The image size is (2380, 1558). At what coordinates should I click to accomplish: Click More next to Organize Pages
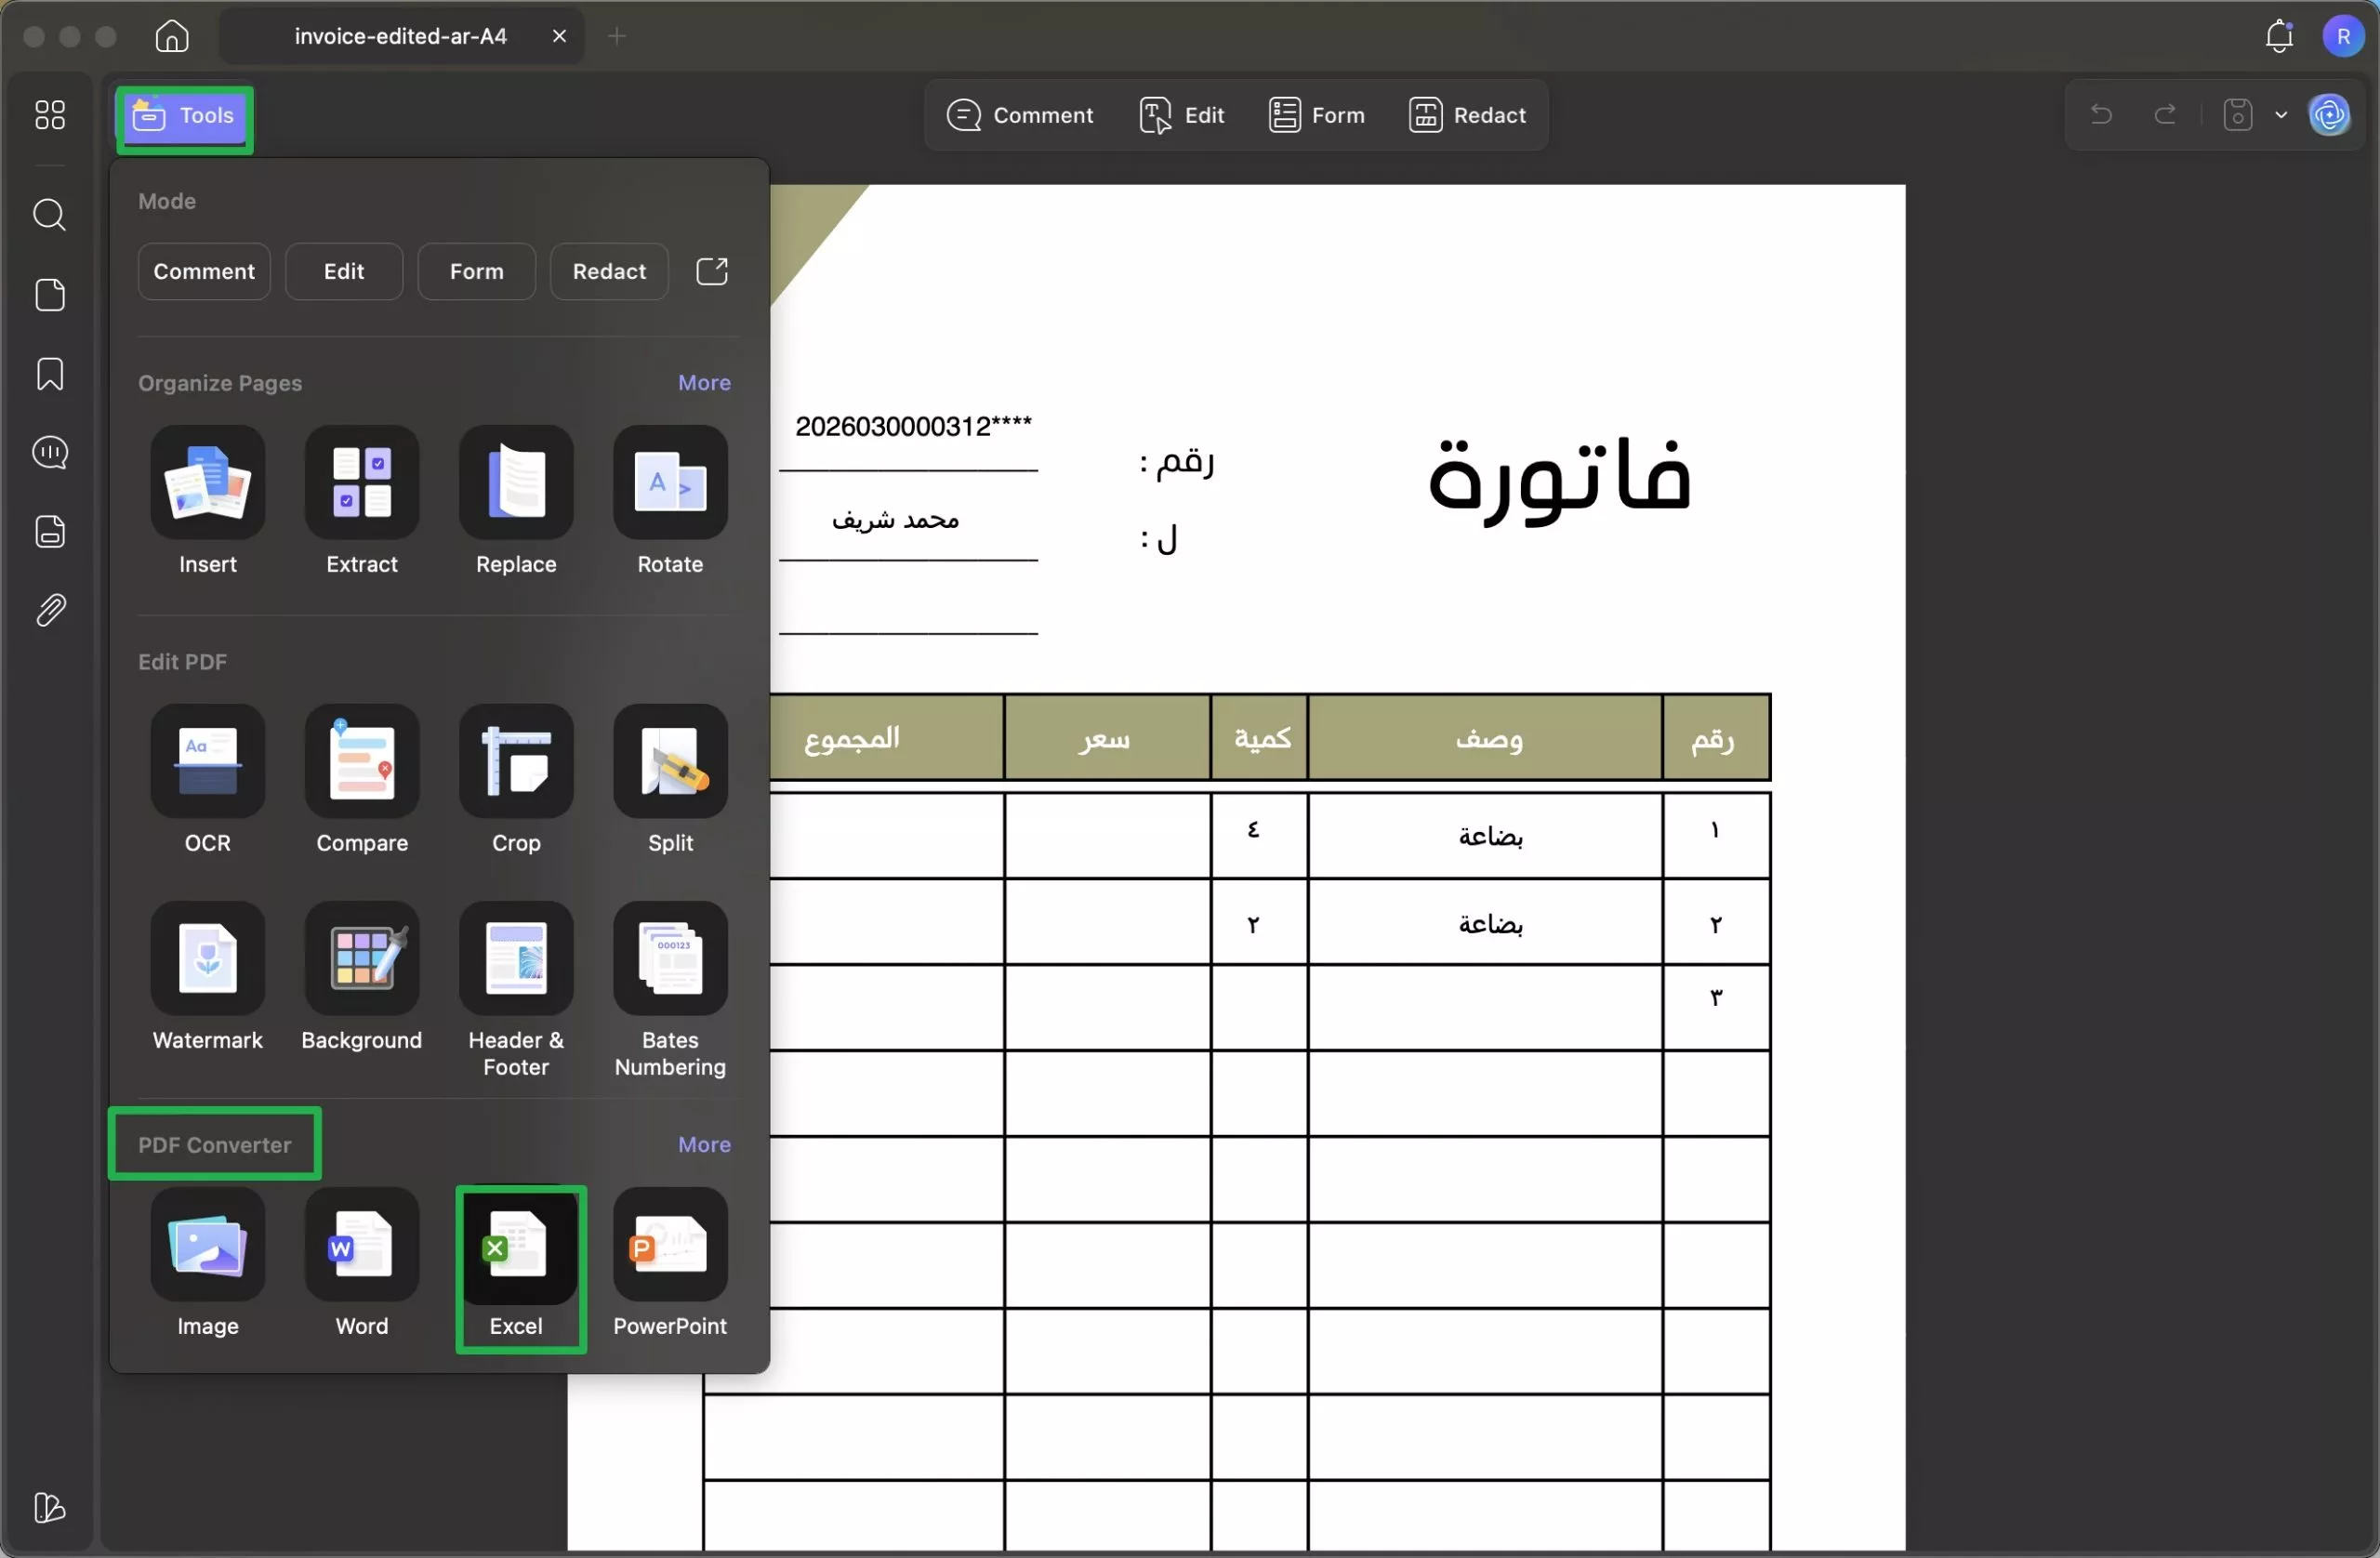704,383
